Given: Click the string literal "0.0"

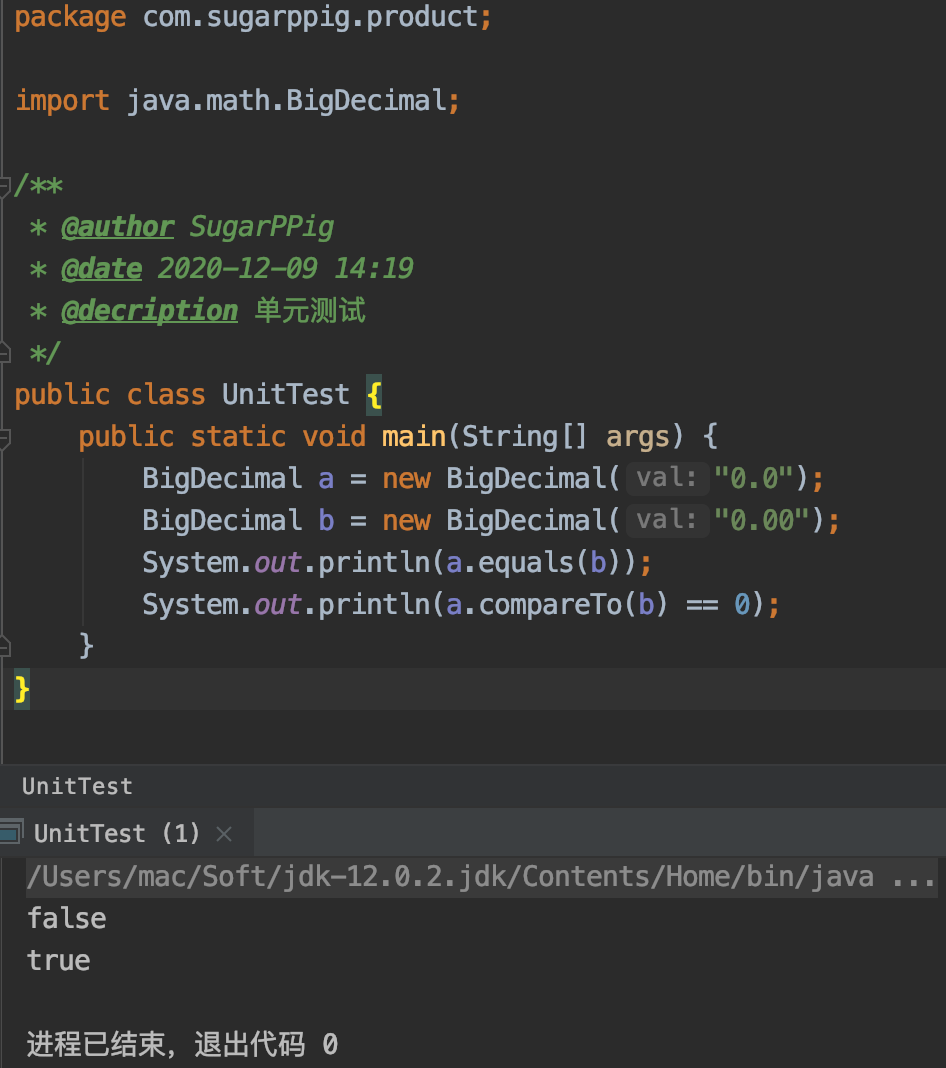Looking at the screenshot, I should click(x=753, y=478).
